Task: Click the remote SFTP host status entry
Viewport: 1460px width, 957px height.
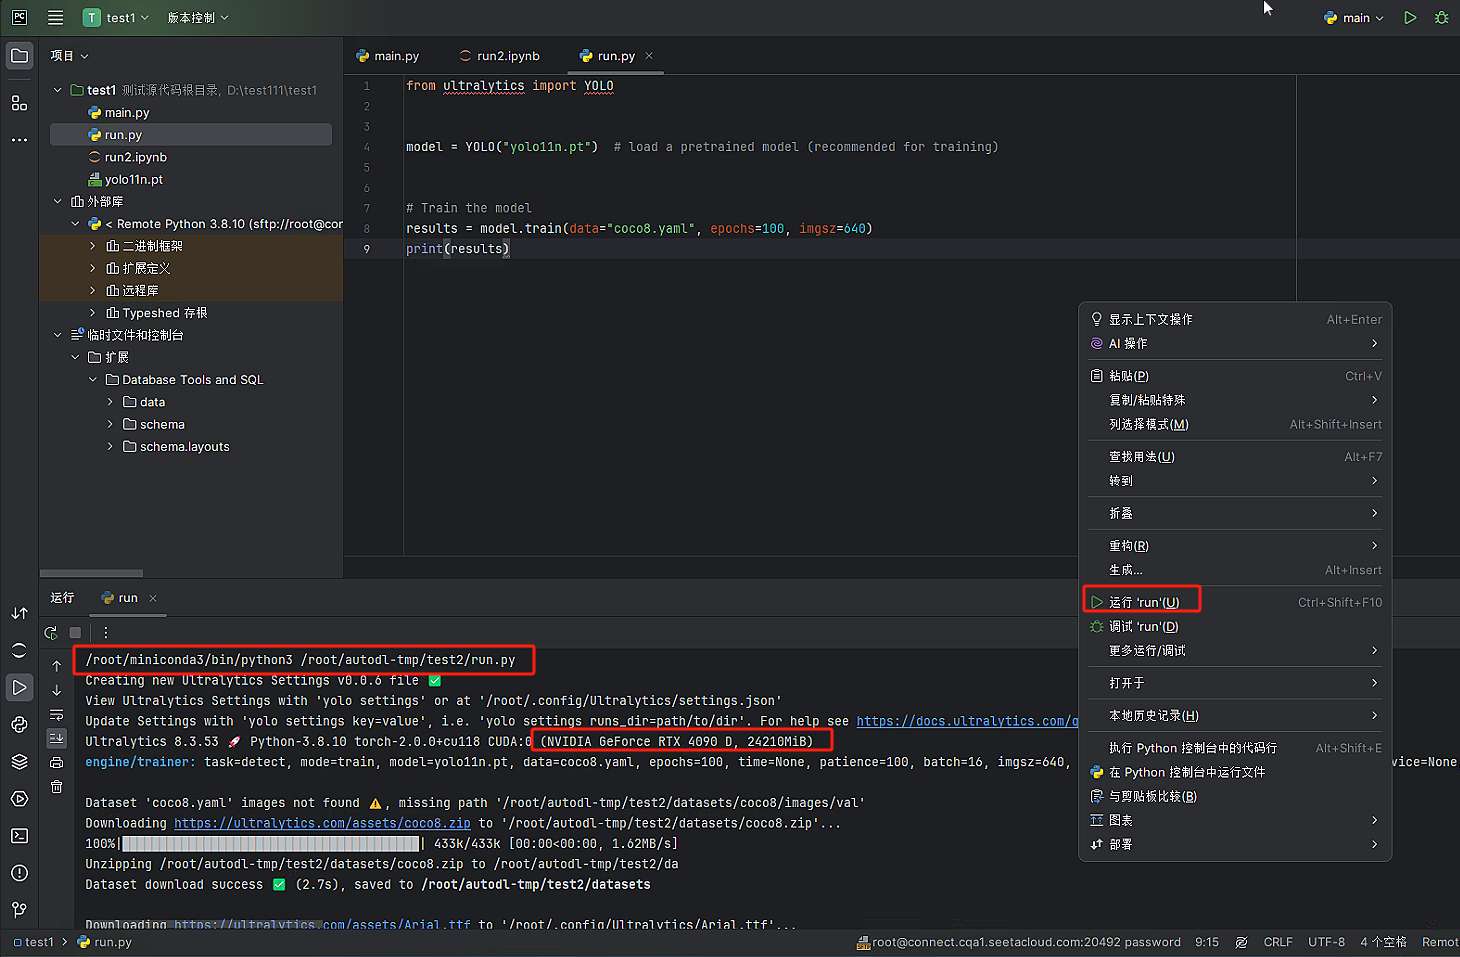Action: click(1019, 942)
